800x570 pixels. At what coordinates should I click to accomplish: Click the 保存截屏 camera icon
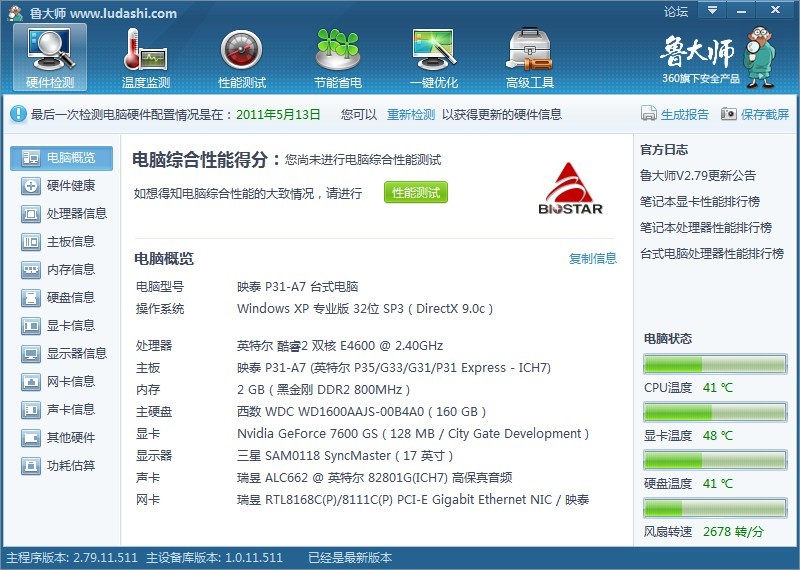tap(729, 114)
